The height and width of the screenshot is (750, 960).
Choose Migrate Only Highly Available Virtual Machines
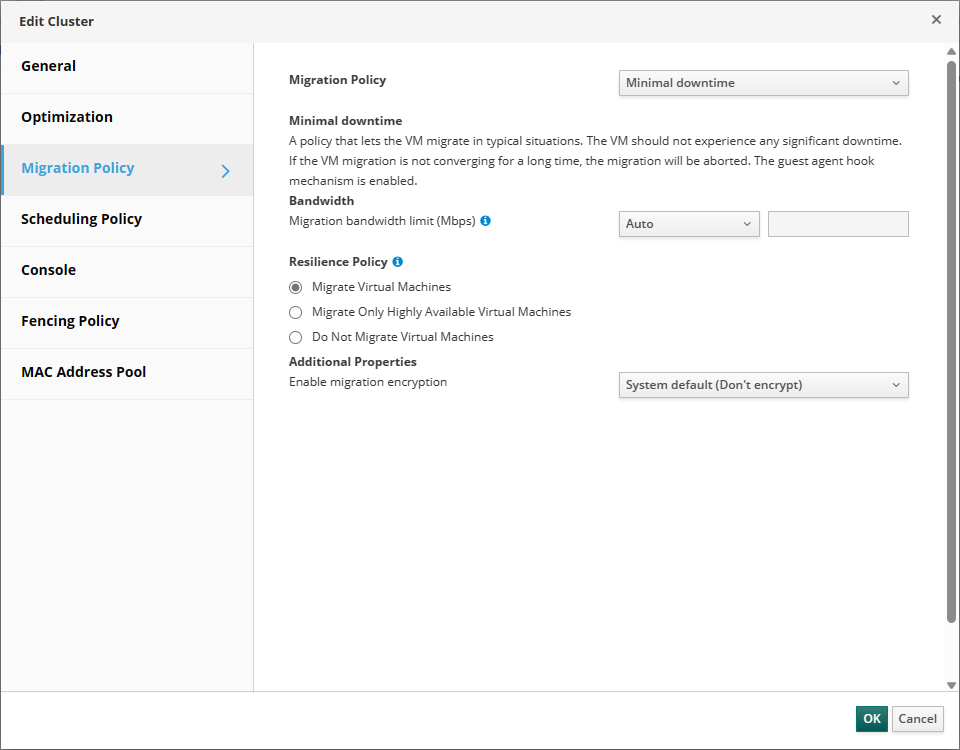tap(296, 312)
